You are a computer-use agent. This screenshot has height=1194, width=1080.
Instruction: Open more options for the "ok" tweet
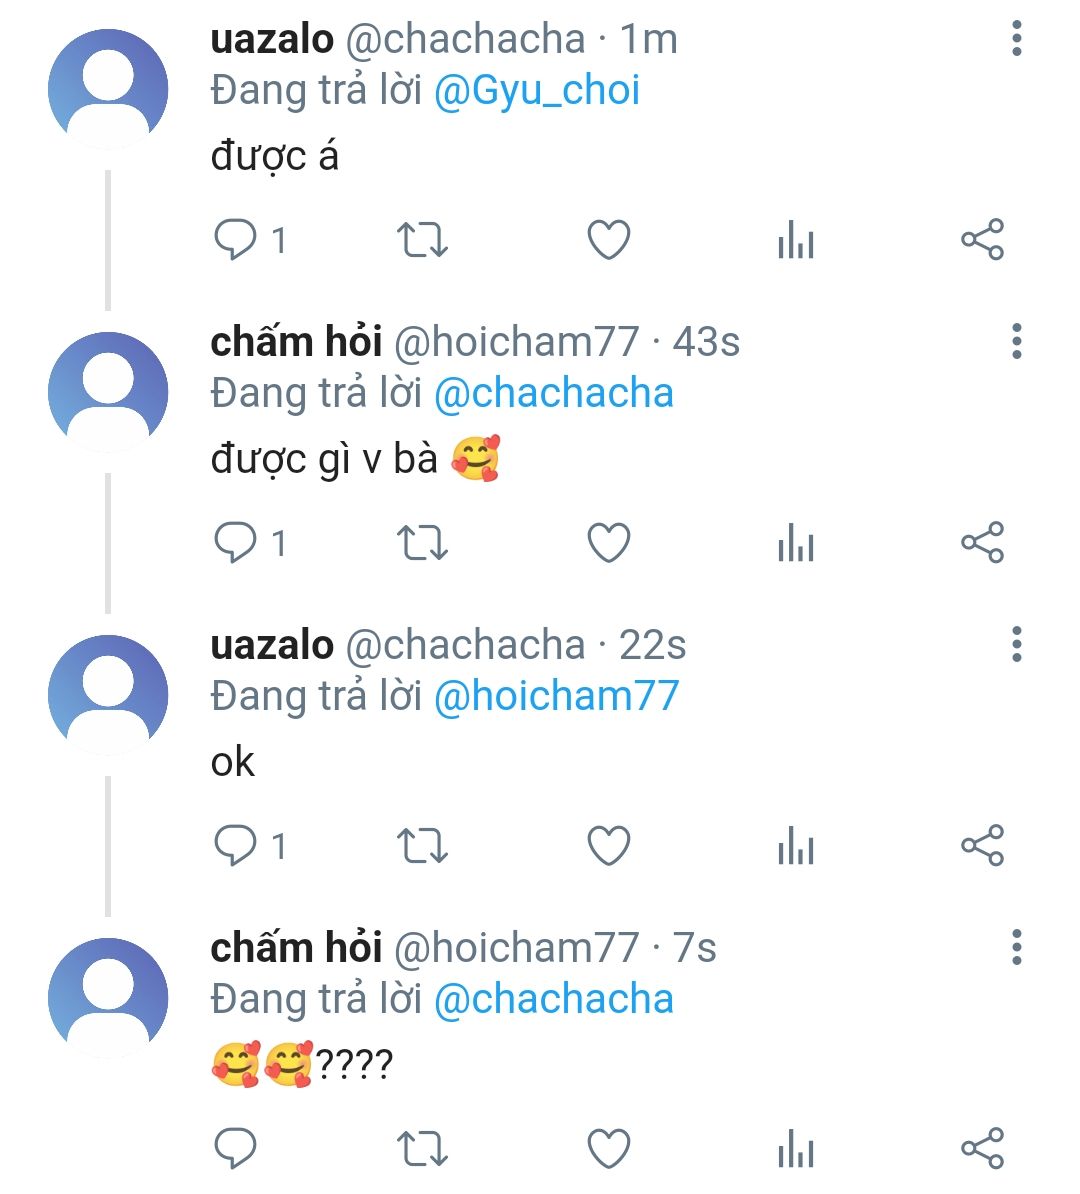[1016, 645]
